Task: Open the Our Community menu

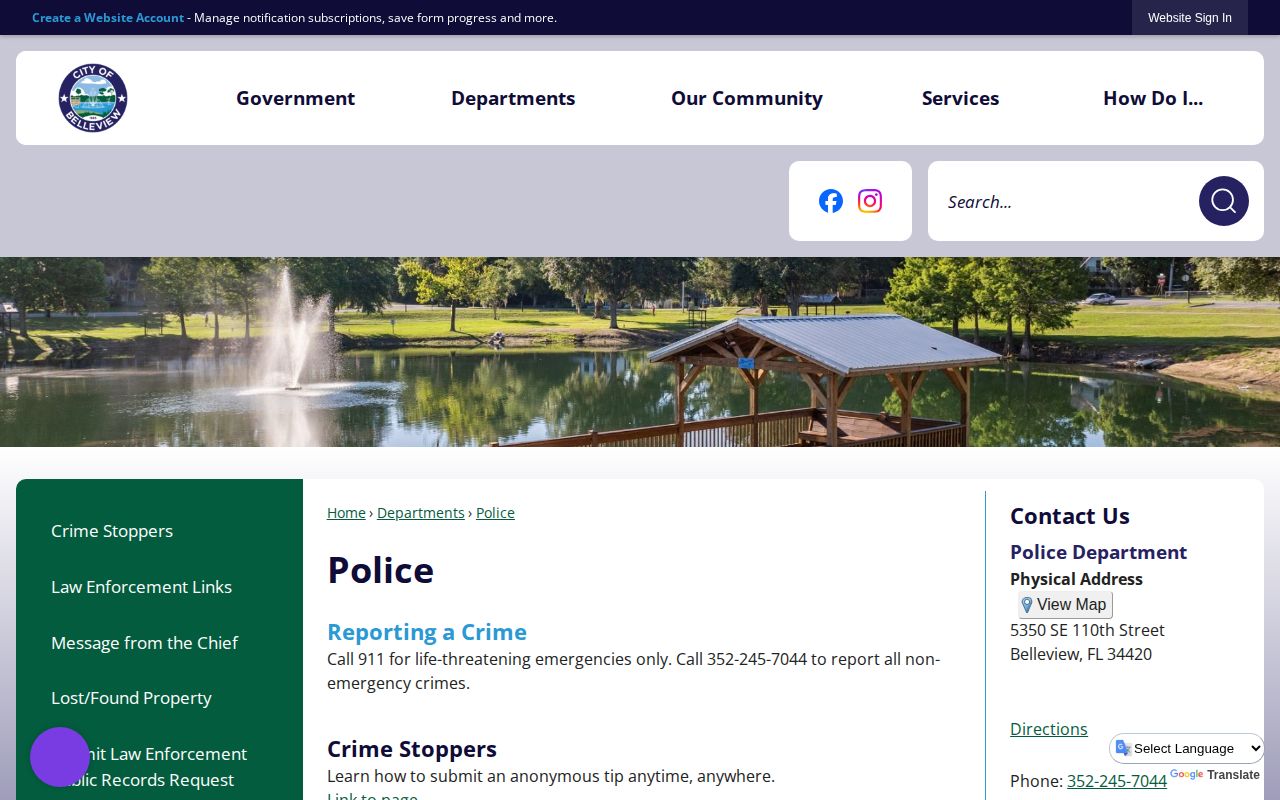Action: click(747, 98)
